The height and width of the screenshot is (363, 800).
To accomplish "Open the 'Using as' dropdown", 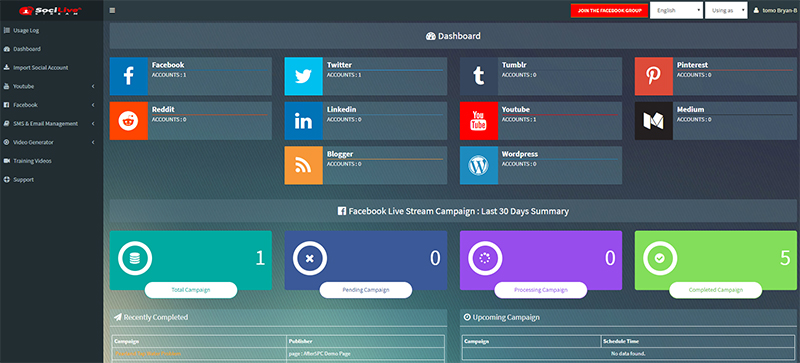I will [x=726, y=10].
